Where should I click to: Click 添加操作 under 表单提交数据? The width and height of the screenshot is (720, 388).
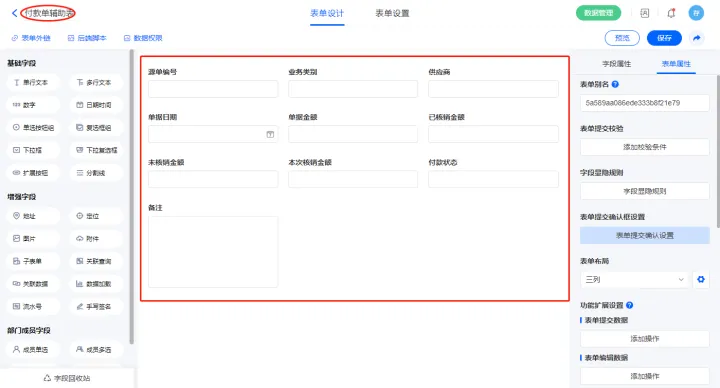645,339
